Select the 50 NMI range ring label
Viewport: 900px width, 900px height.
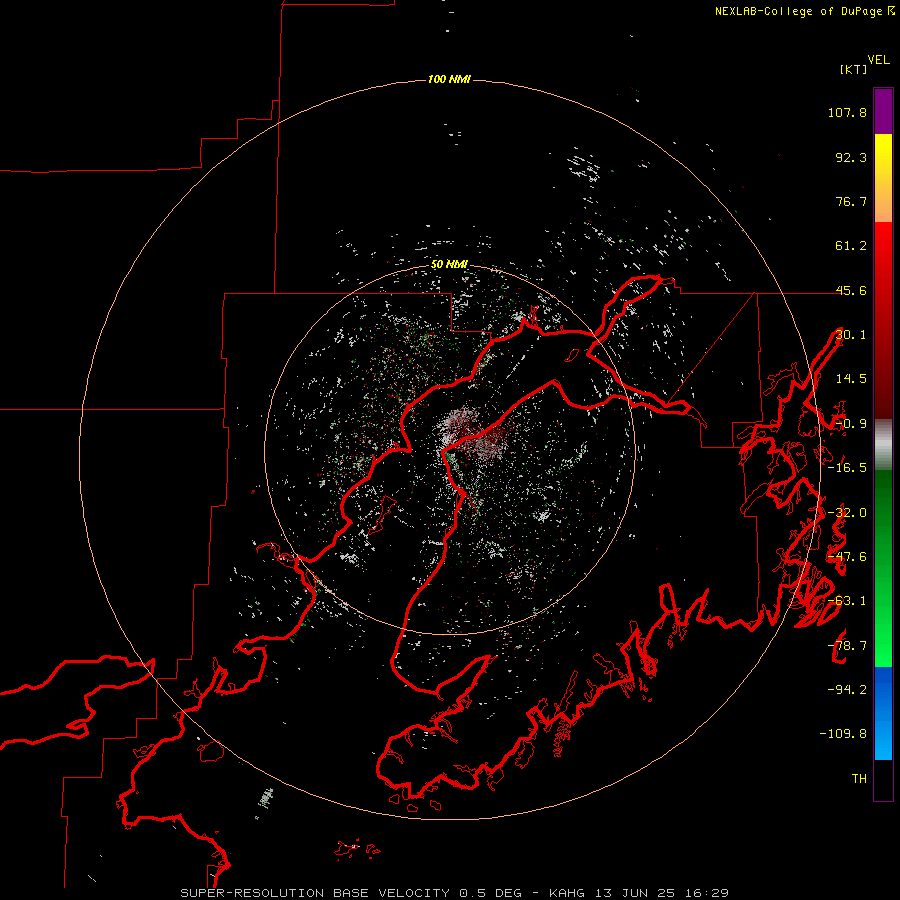pyautogui.click(x=449, y=264)
